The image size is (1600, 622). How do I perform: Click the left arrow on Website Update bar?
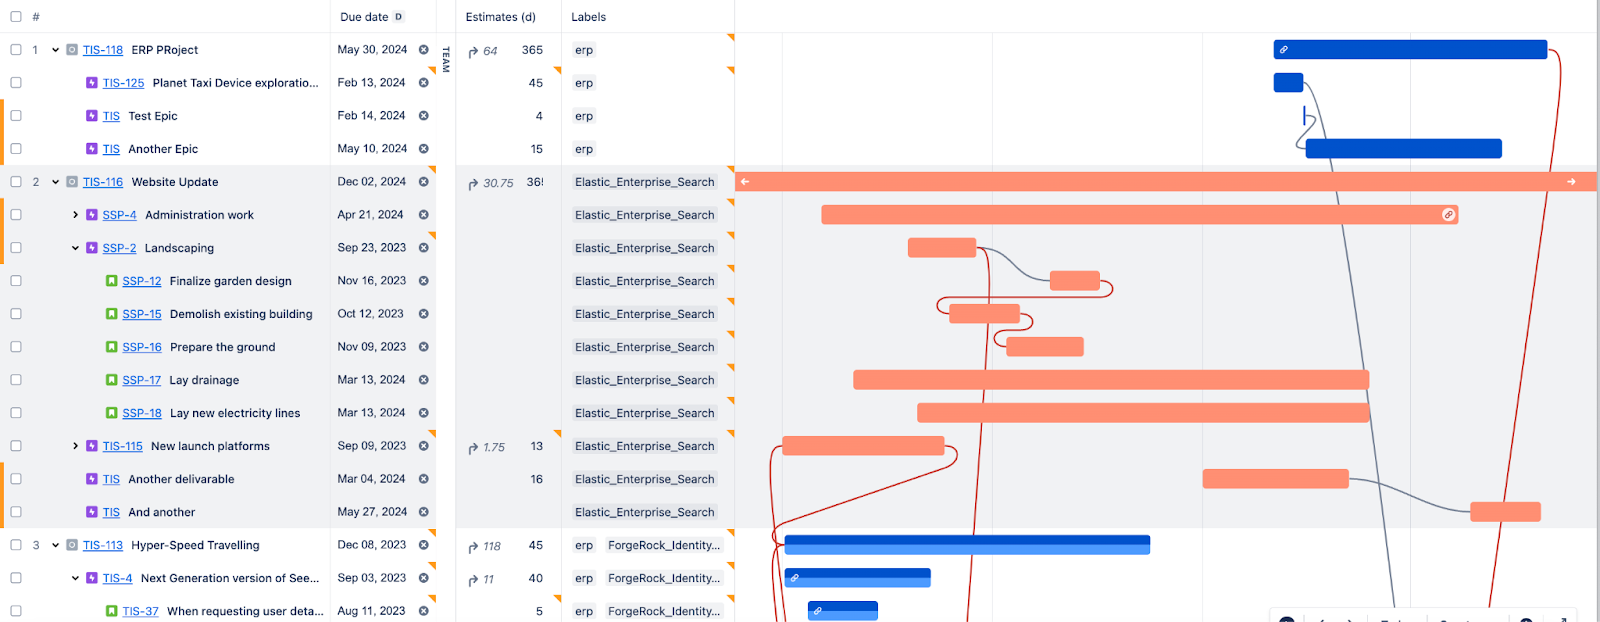coord(745,182)
